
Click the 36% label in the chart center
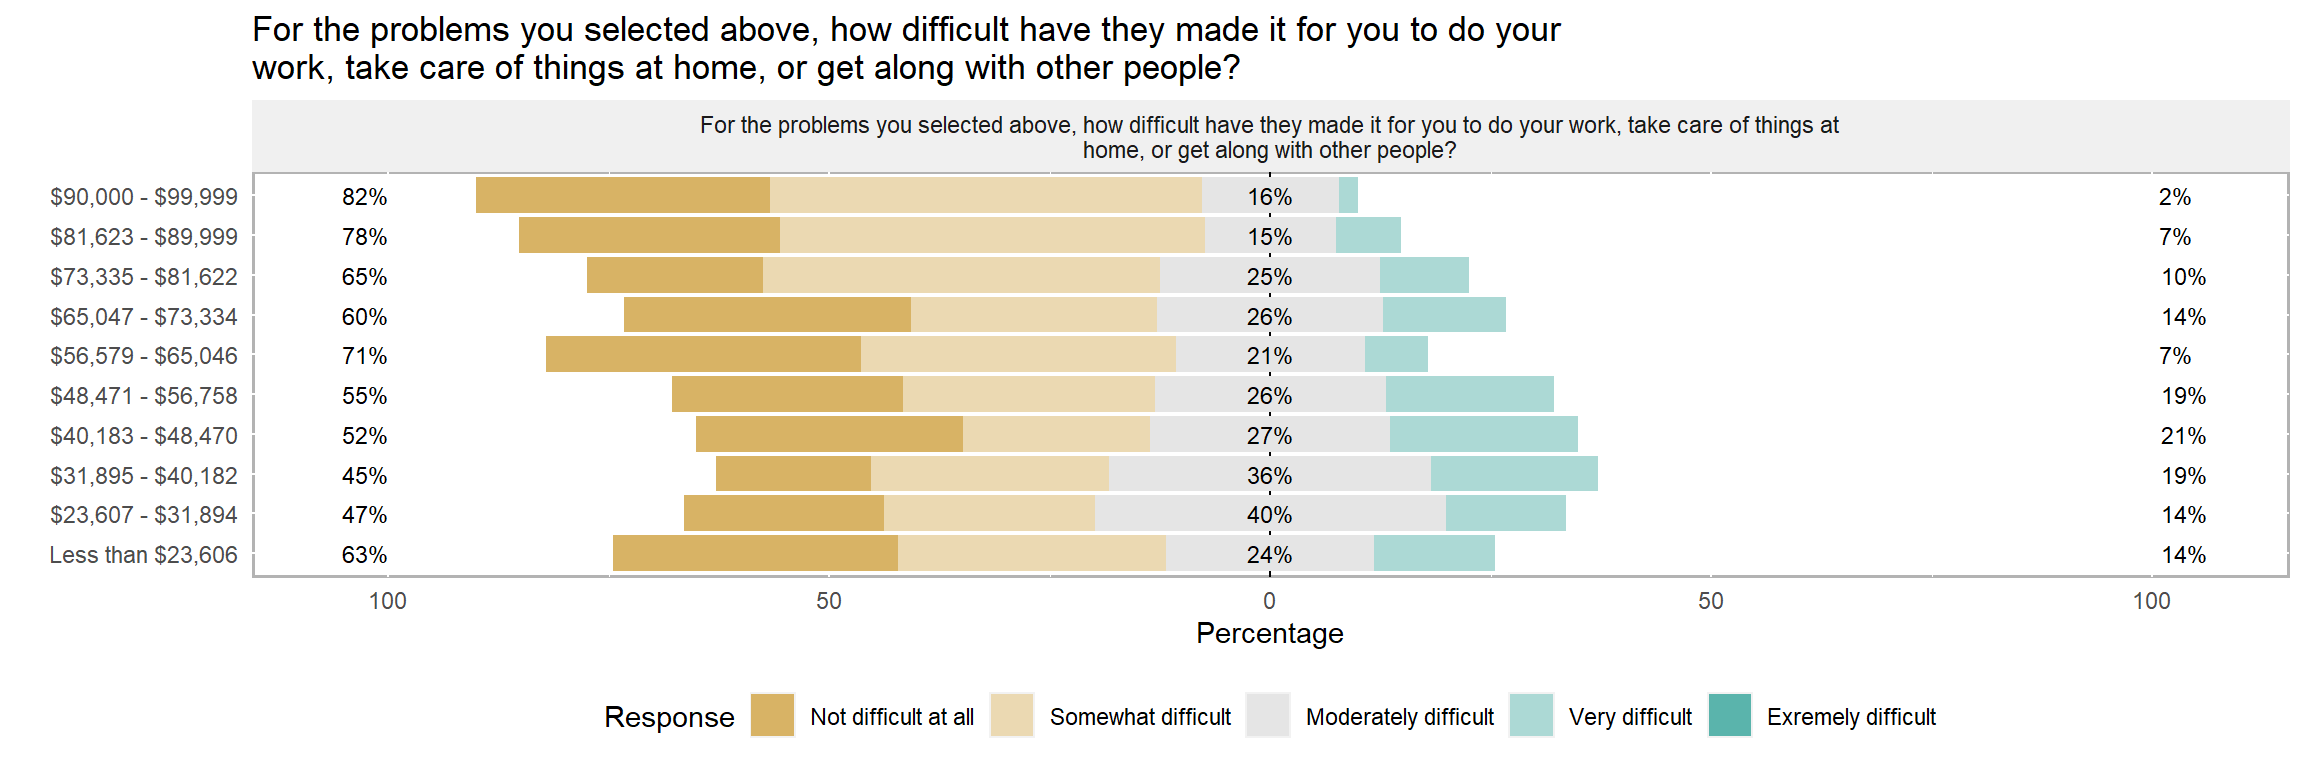[x=1269, y=476]
